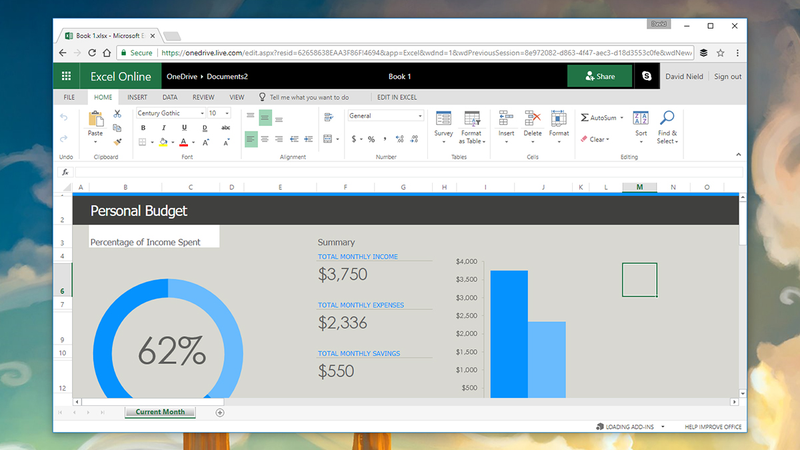Screen dimensions: 800x450
Task: Open the Documents2 breadcrumb link
Action: click(227, 76)
